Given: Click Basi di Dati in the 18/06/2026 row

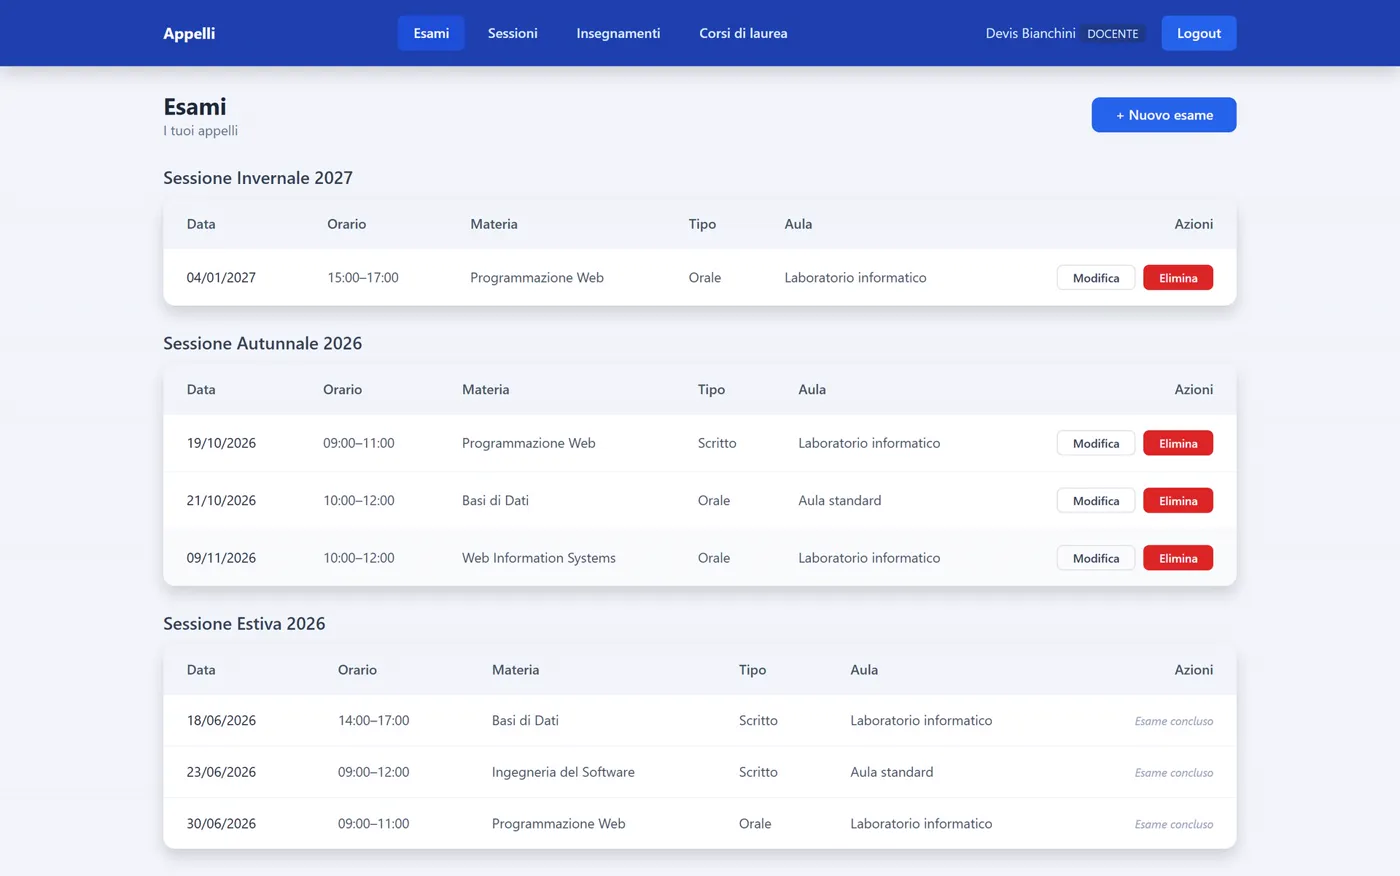Looking at the screenshot, I should (525, 721).
